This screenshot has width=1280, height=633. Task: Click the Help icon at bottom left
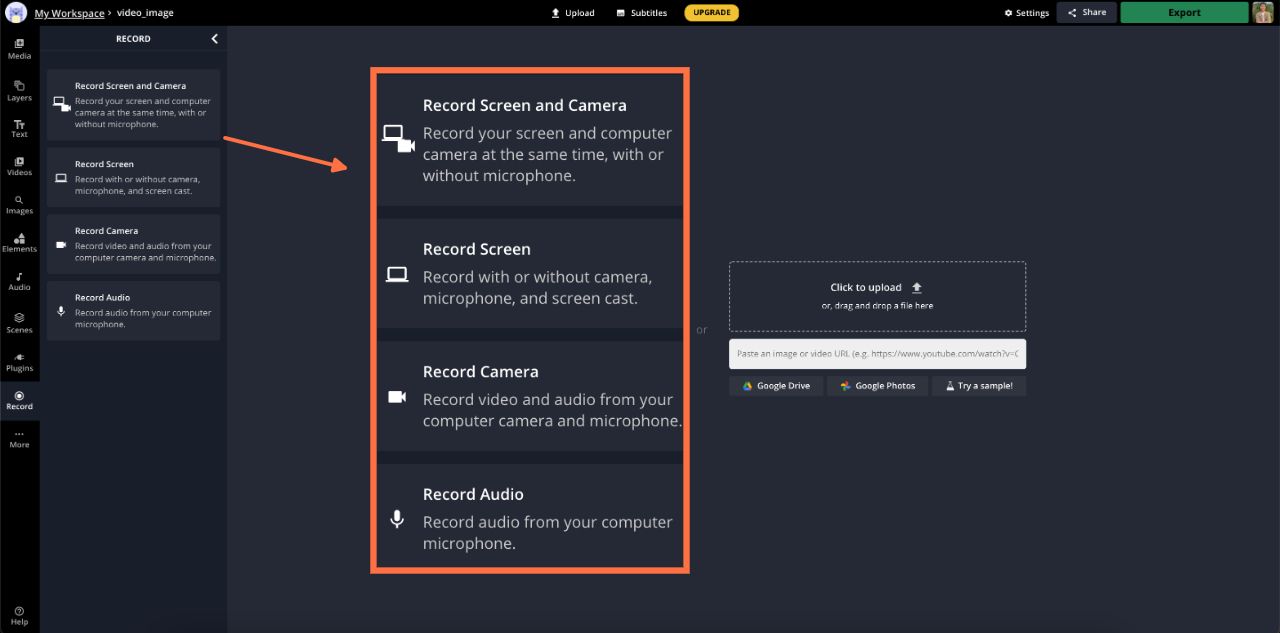(19, 615)
